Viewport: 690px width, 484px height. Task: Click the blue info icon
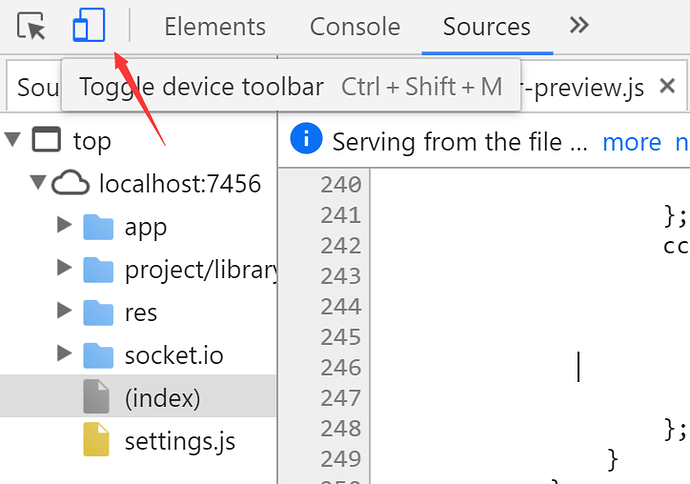pos(306,141)
